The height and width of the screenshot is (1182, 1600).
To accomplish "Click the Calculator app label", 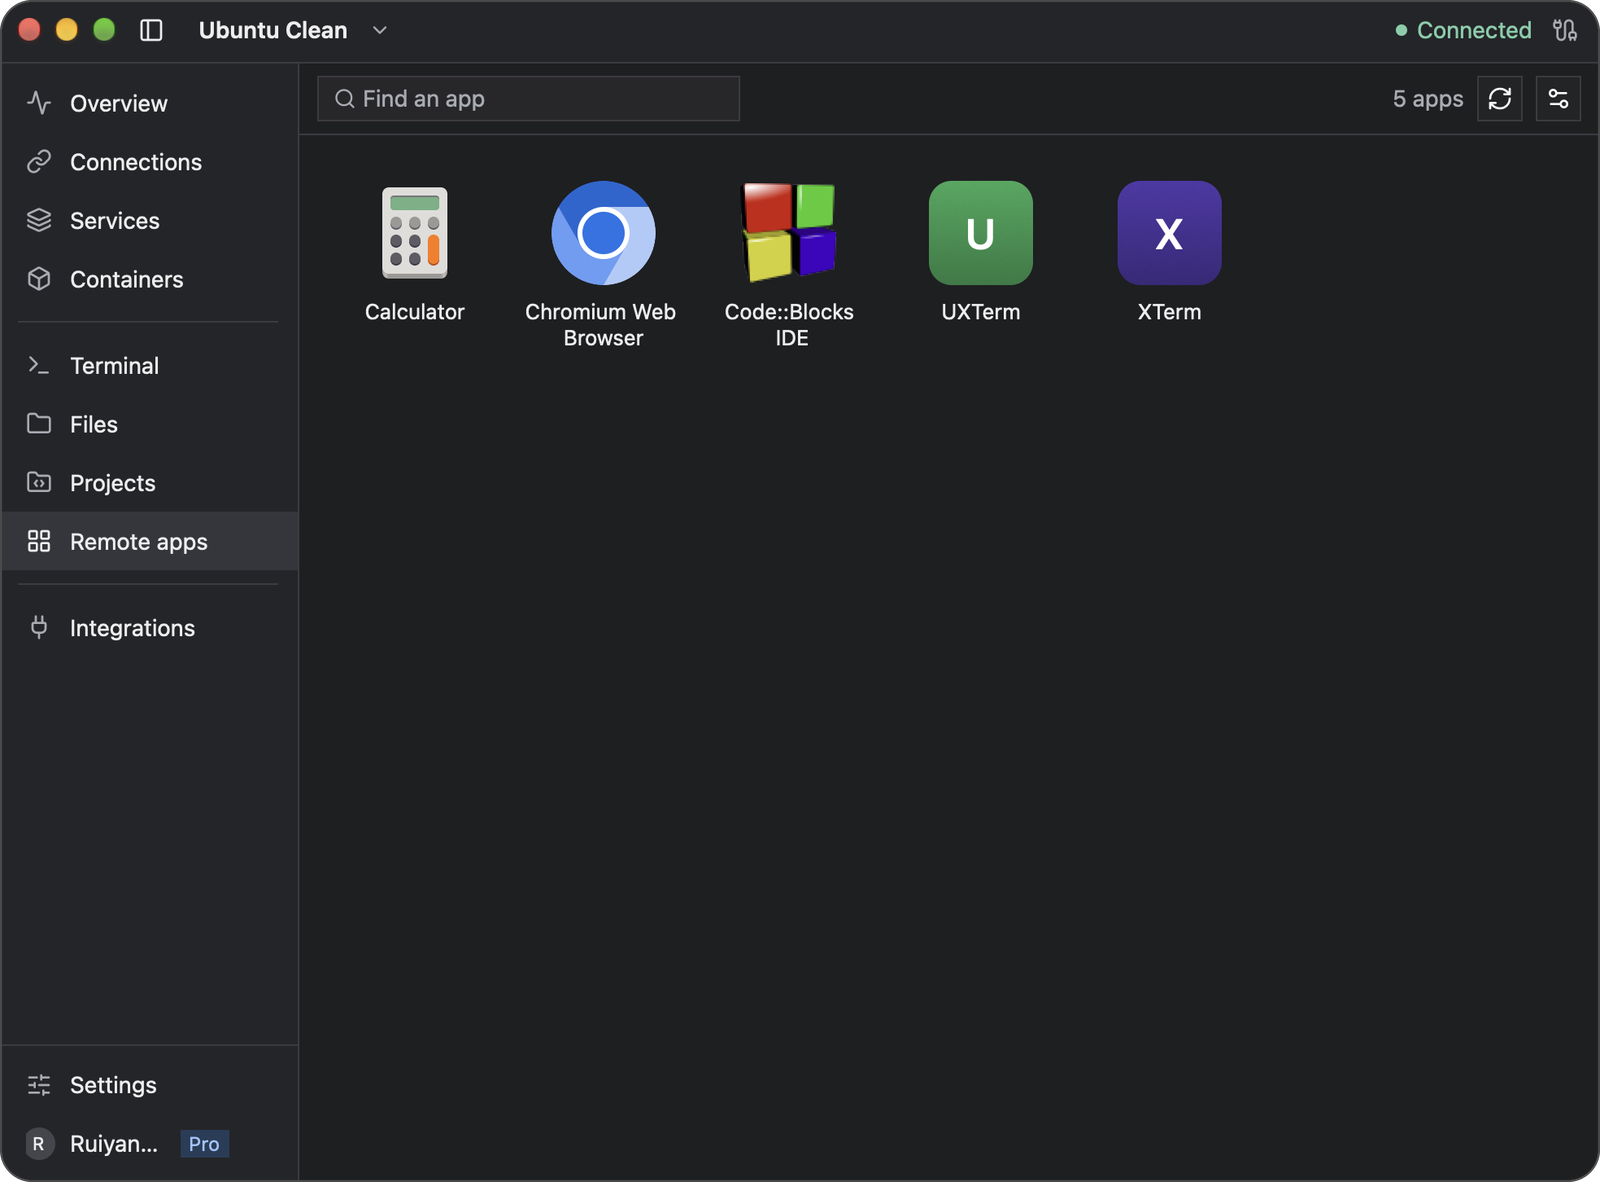I will click(x=414, y=312).
